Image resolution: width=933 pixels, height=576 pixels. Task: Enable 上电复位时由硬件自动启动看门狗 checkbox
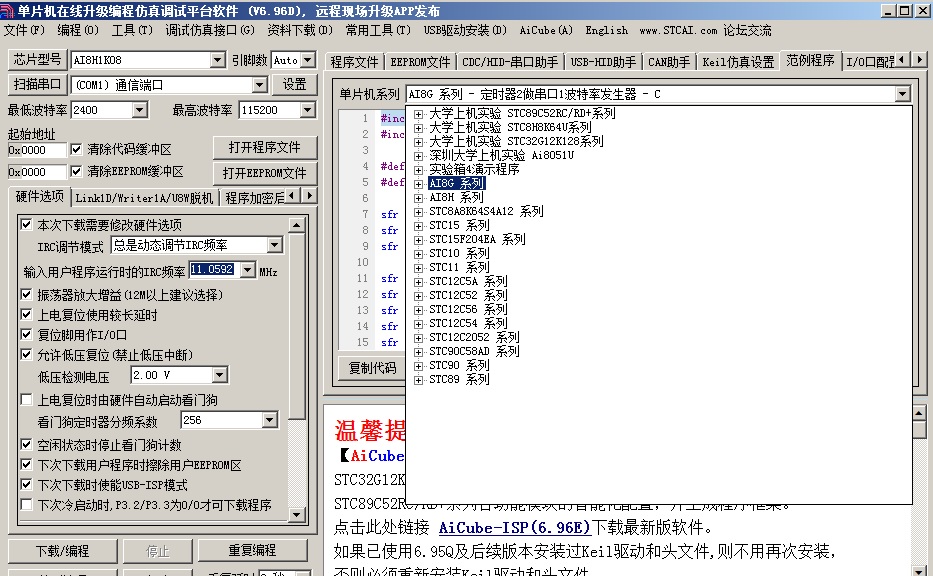point(27,400)
